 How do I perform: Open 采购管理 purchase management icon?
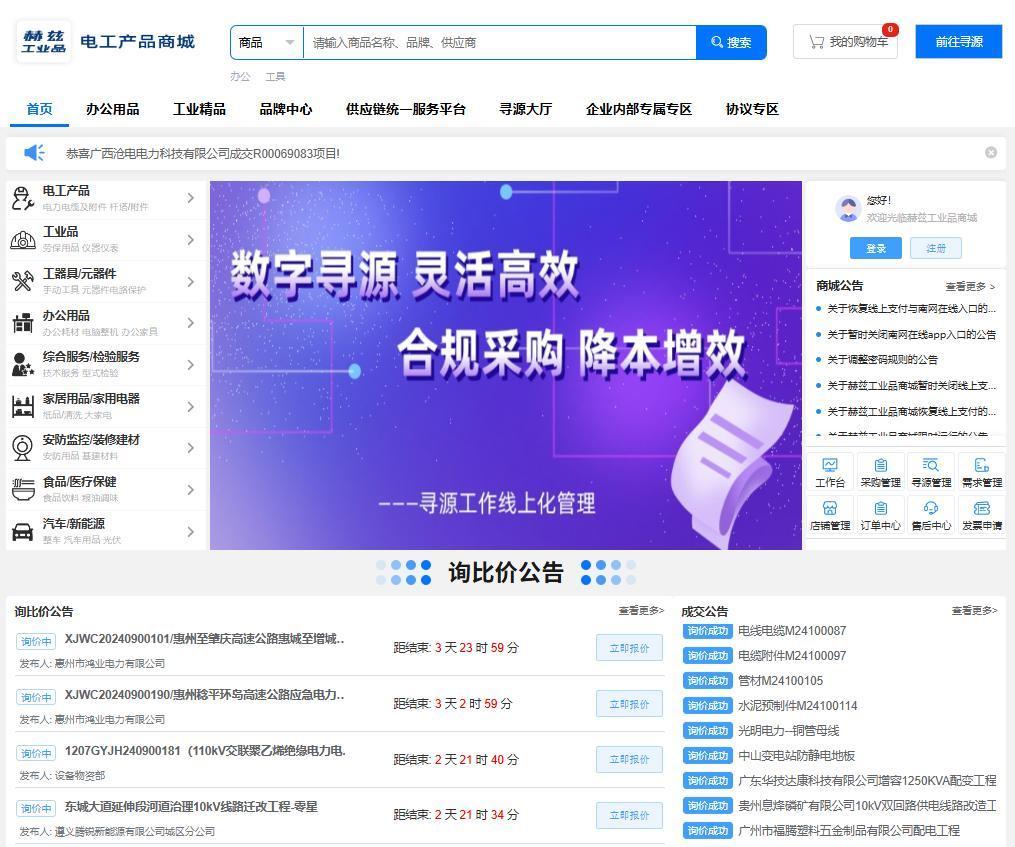(x=880, y=471)
